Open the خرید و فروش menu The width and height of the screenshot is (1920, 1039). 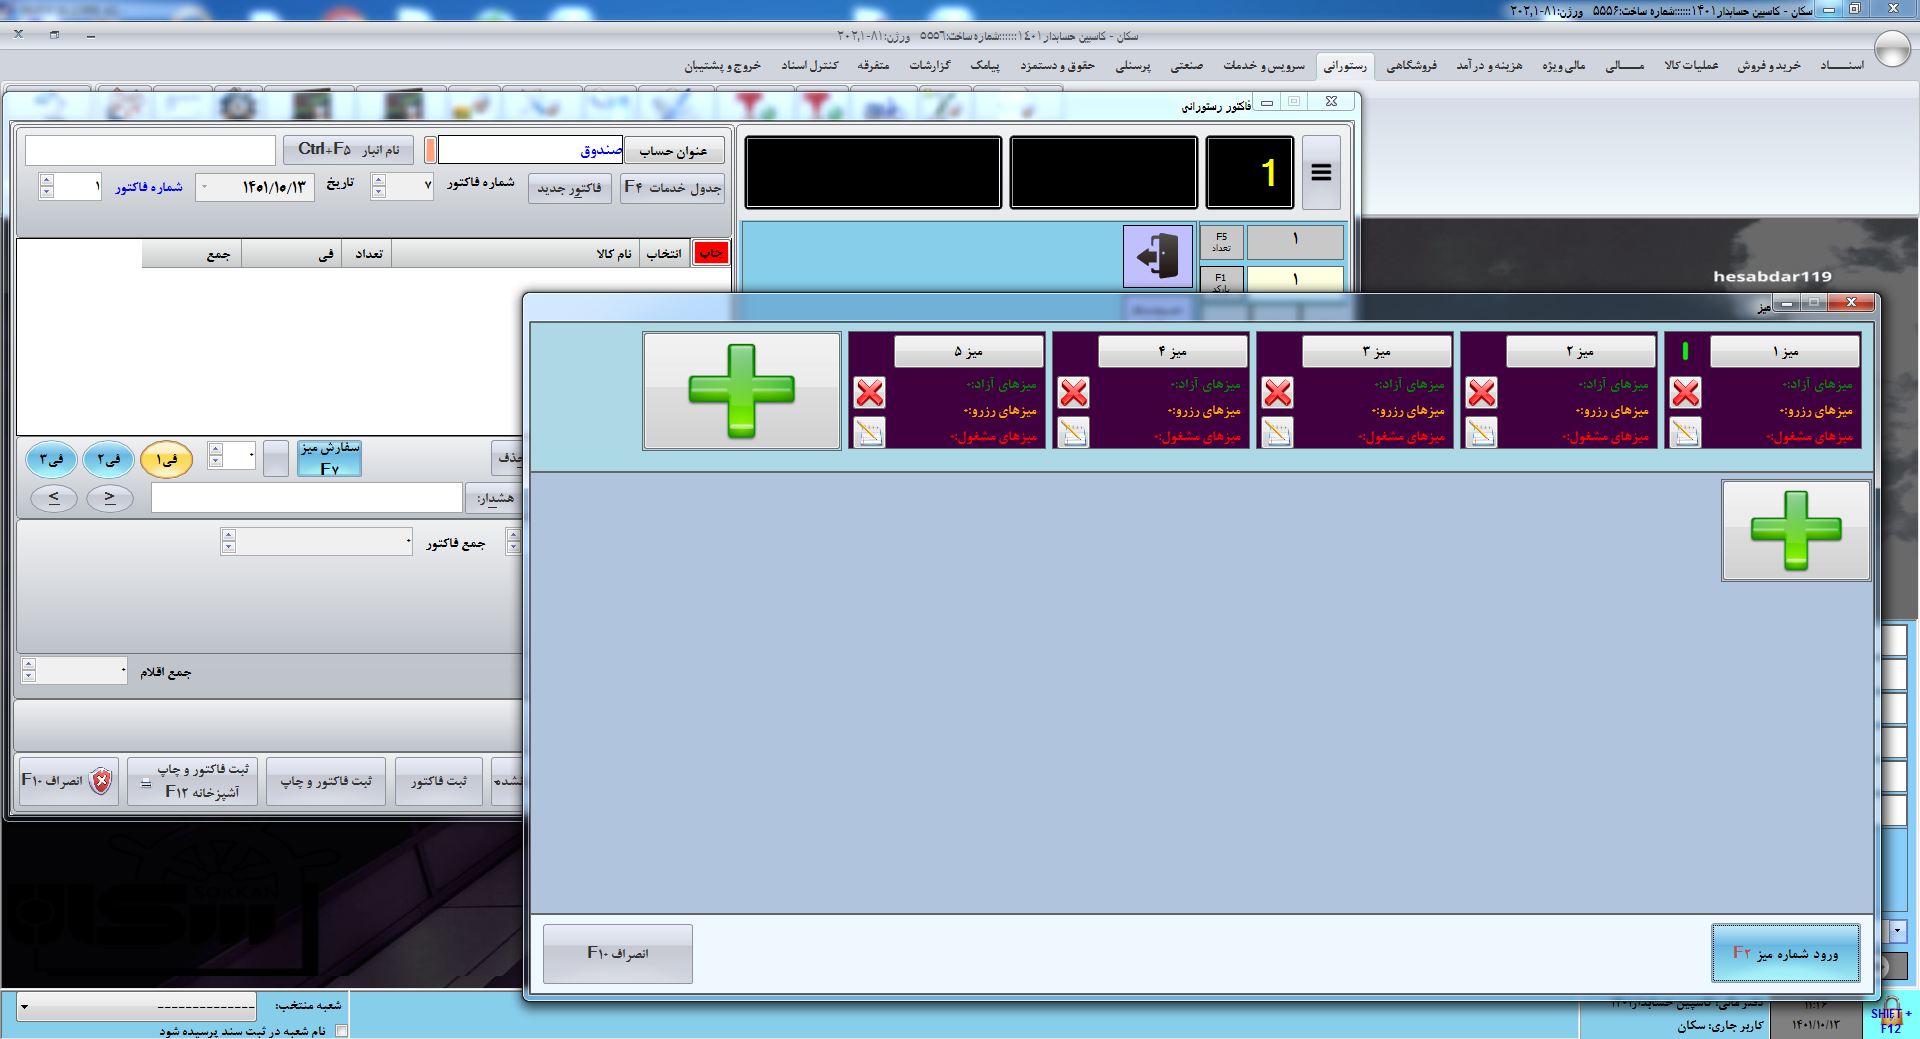click(1769, 65)
